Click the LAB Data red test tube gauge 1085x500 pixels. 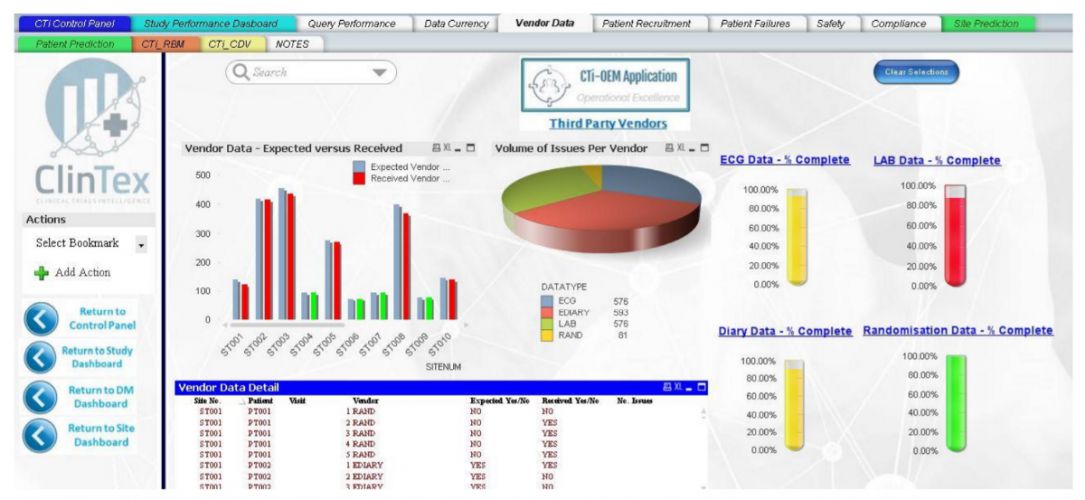point(955,235)
